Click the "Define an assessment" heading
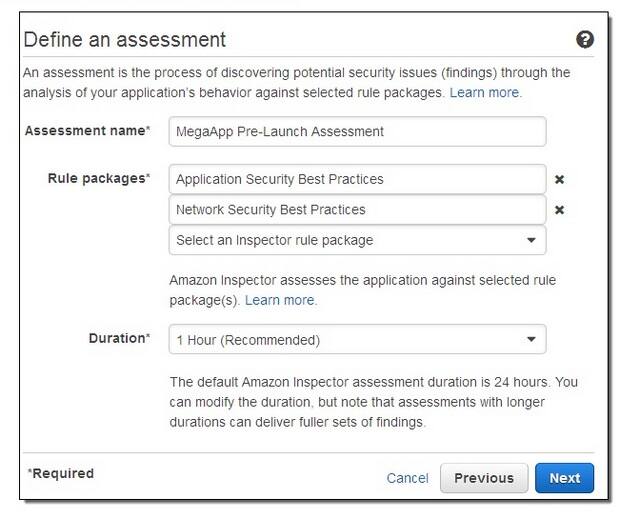 coord(124,40)
